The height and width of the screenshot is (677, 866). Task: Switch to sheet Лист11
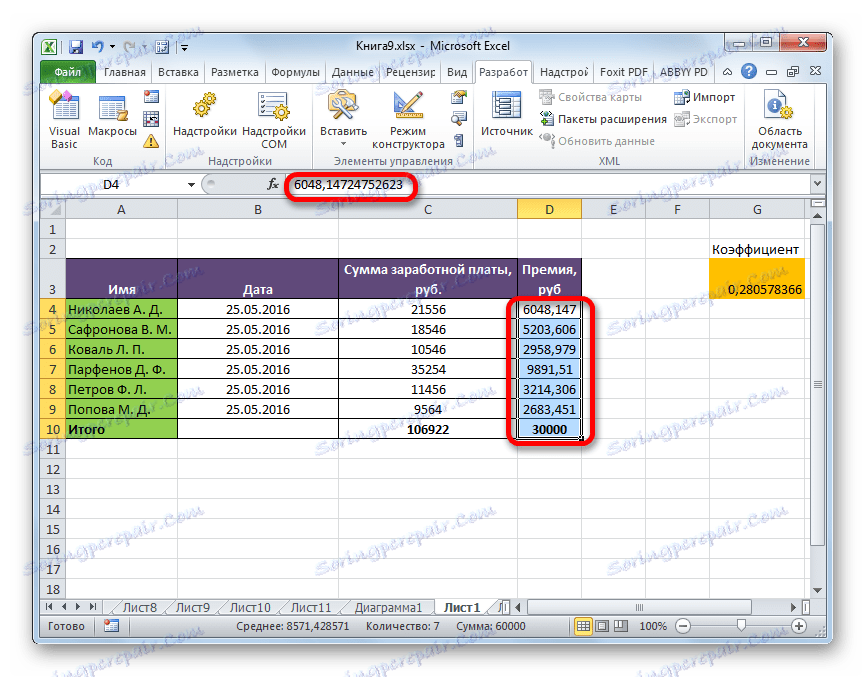tap(311, 607)
